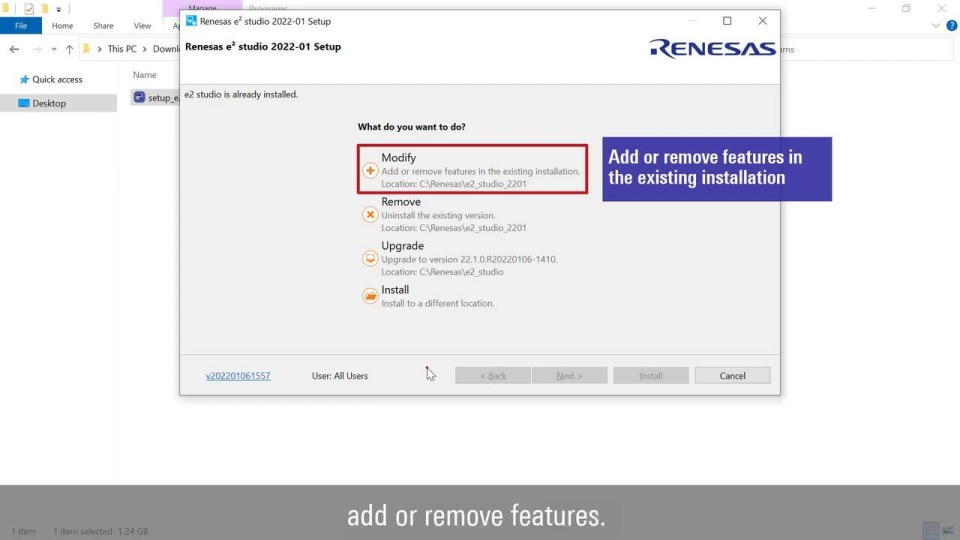Viewport: 960px width, 540px height.
Task: Click the Quick Access Toolbar properties checkmark icon
Action: click(x=29, y=9)
